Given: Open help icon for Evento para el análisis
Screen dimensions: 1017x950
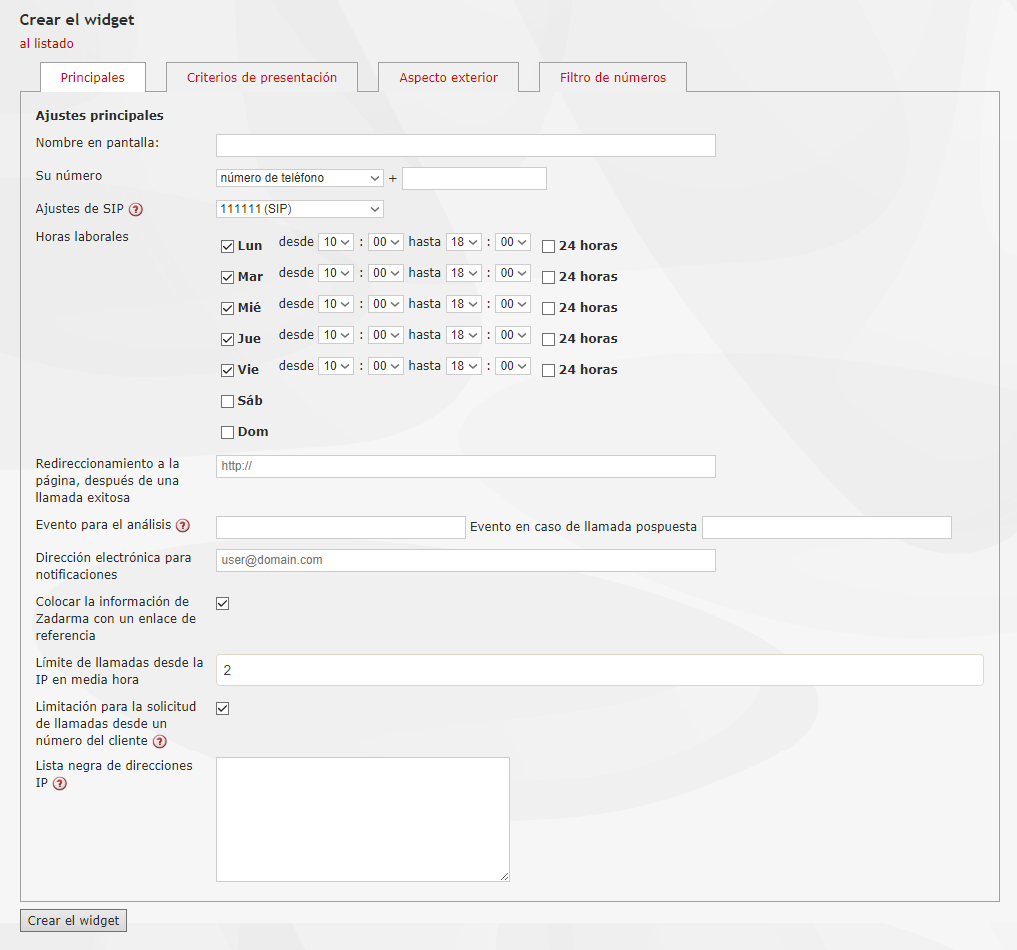Looking at the screenshot, I should [x=183, y=526].
